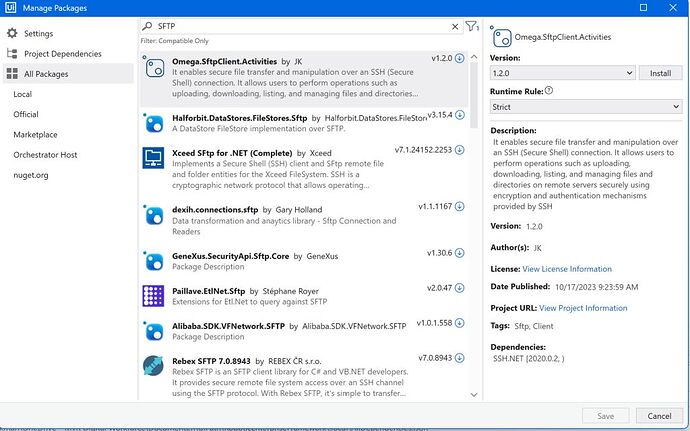Click the package list scrollbar thumb
690x431 pixels.
(474, 95)
